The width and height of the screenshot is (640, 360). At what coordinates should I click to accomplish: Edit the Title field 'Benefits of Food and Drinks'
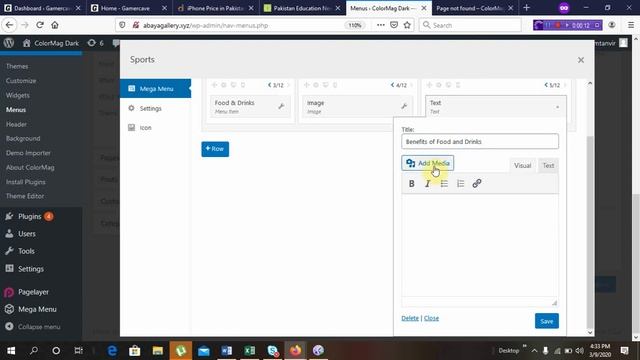pos(480,142)
